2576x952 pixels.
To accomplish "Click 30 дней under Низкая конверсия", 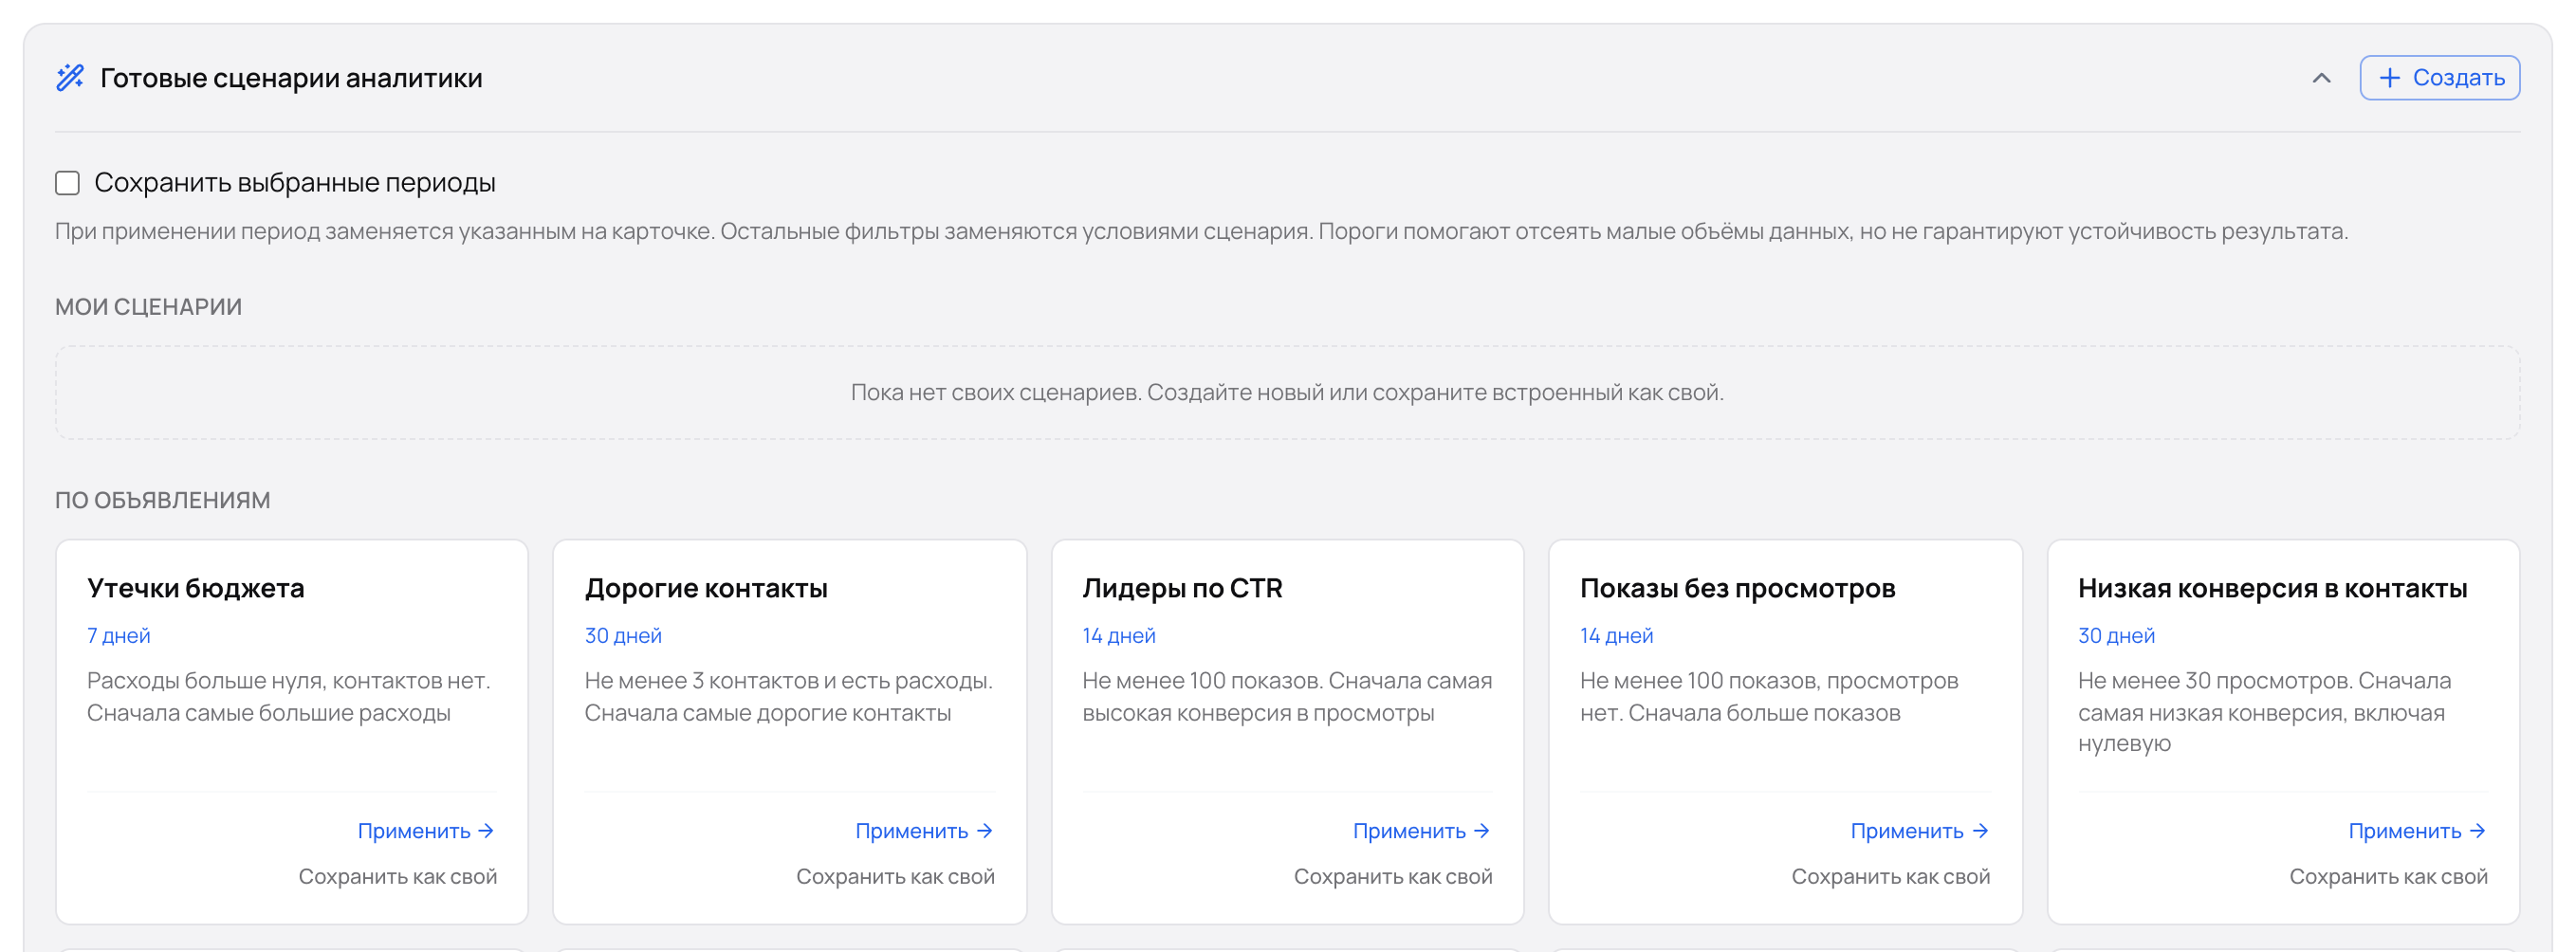I will (x=2116, y=636).
